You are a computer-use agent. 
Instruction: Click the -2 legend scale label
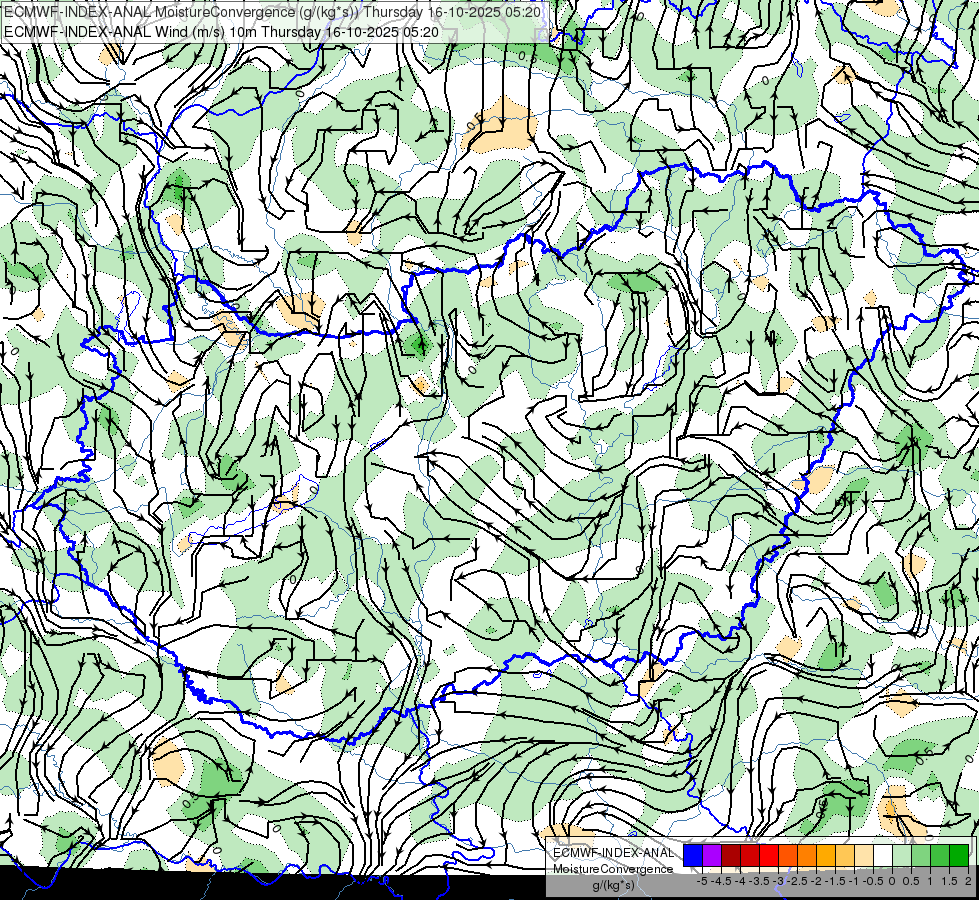817,881
